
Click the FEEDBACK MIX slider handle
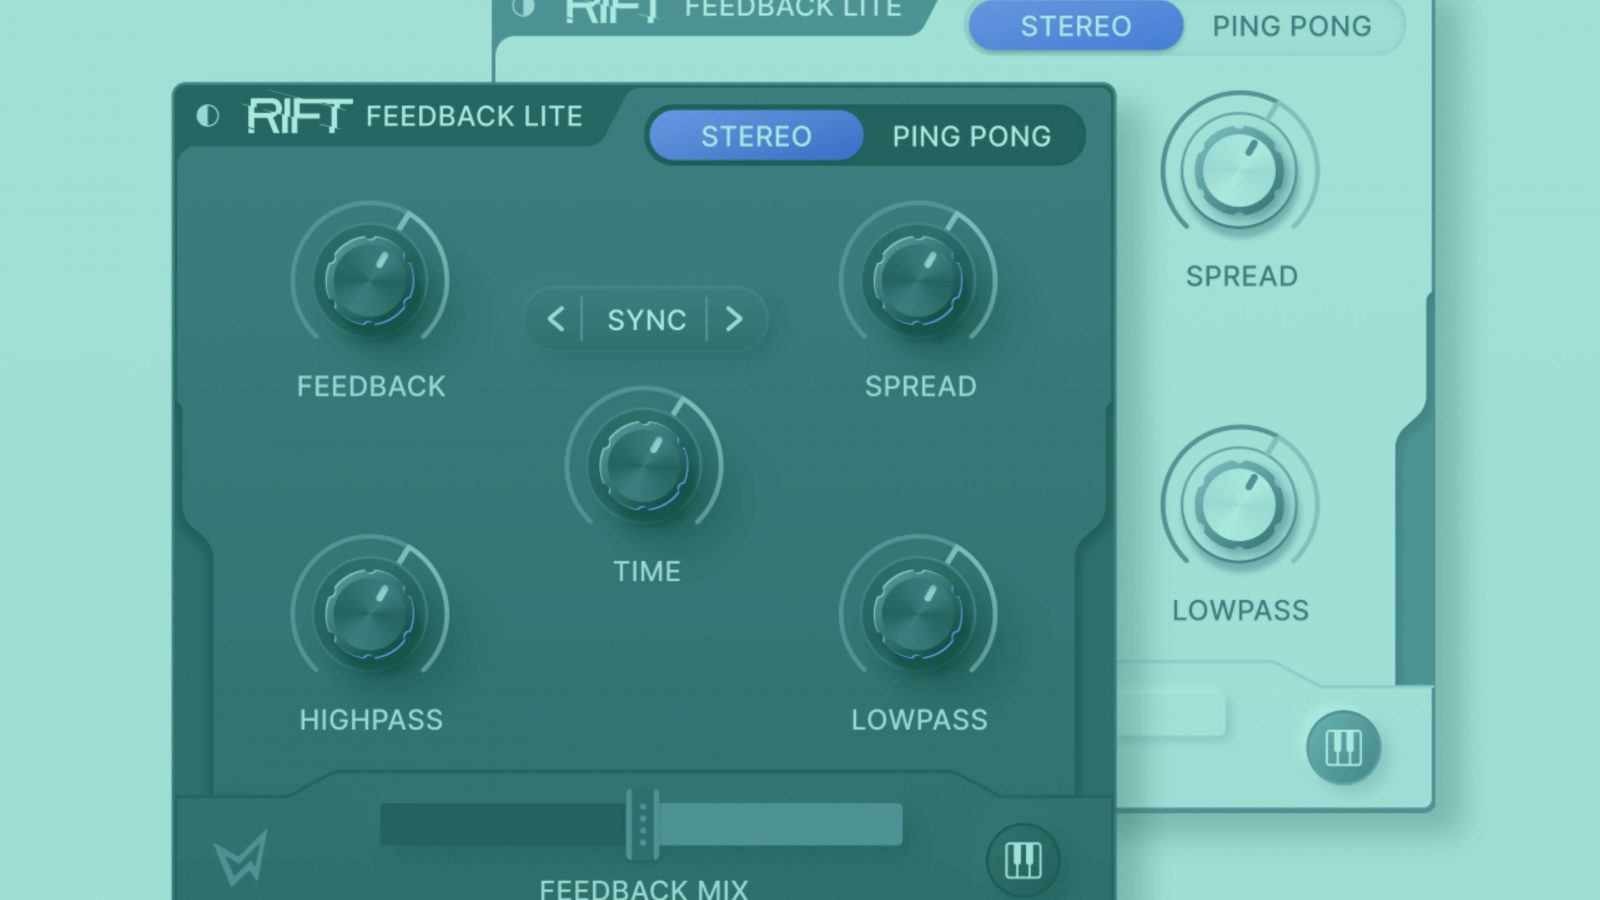pyautogui.click(x=641, y=824)
